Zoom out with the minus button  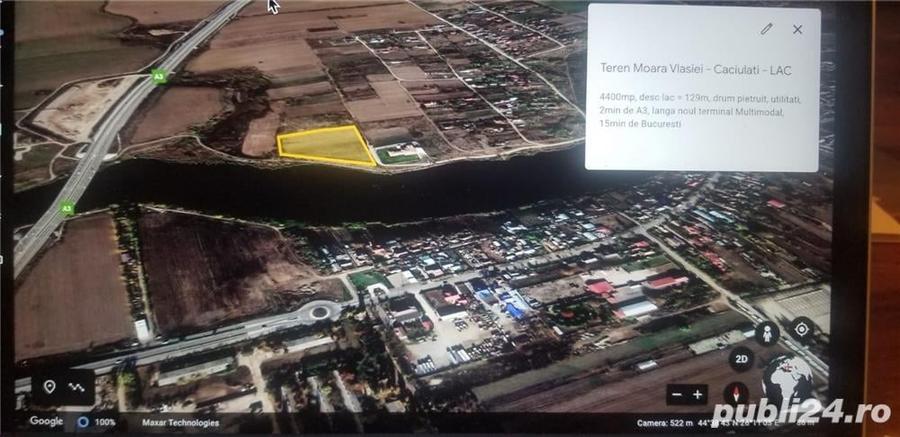(677, 395)
